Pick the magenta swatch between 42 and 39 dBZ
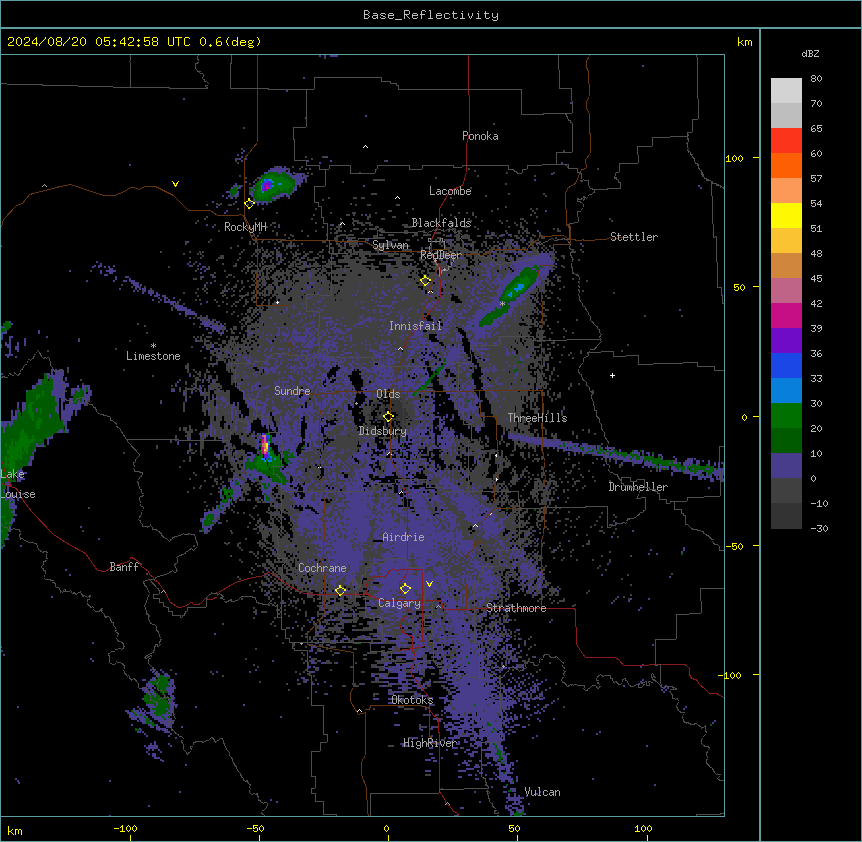The image size is (862, 842). click(786, 315)
